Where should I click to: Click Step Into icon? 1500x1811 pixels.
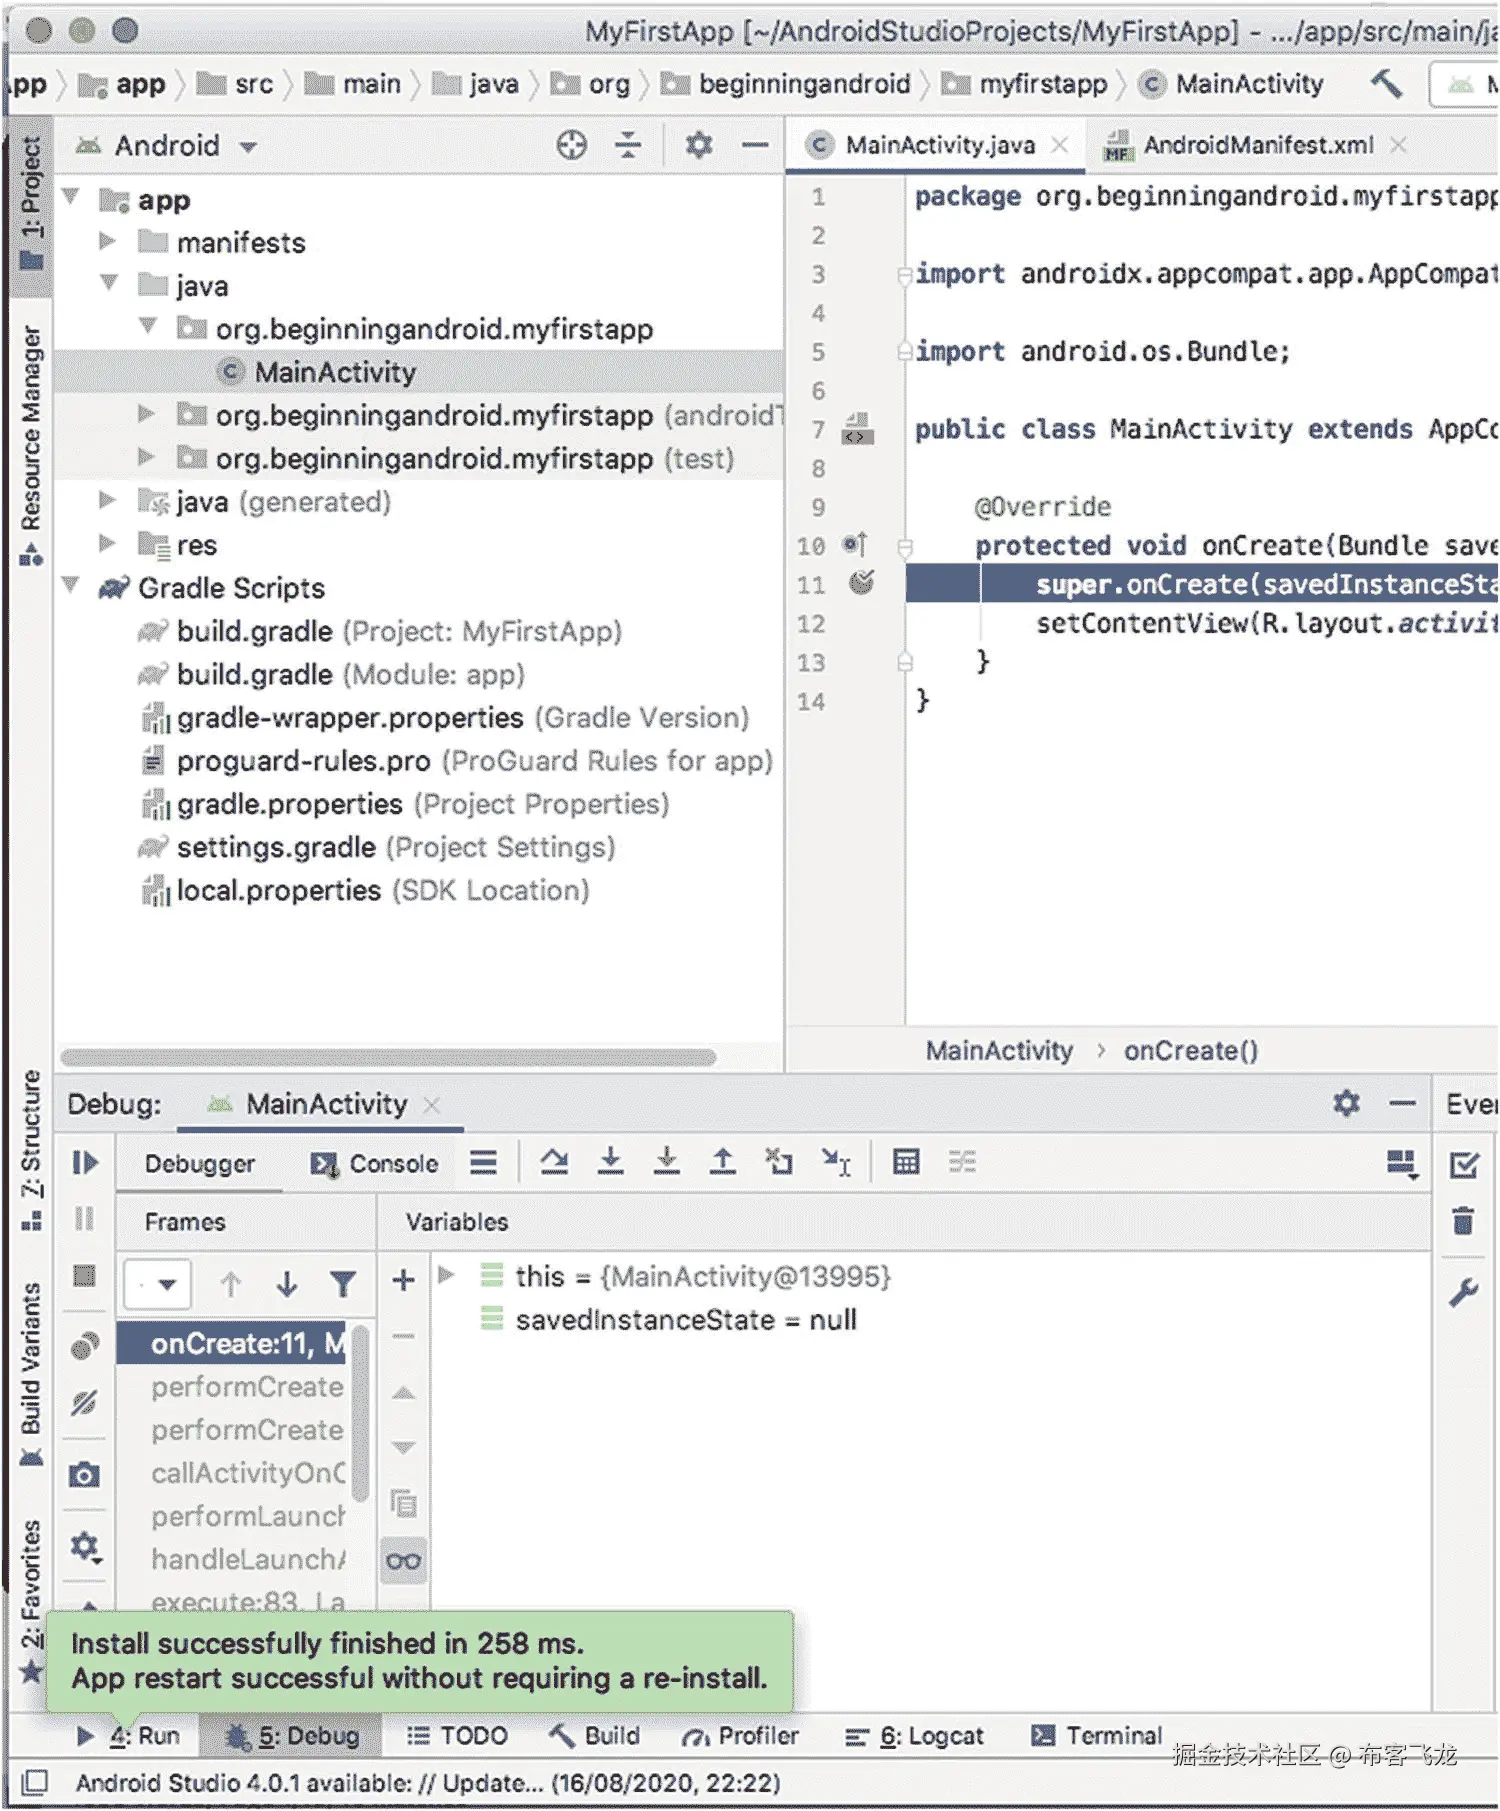click(610, 1162)
